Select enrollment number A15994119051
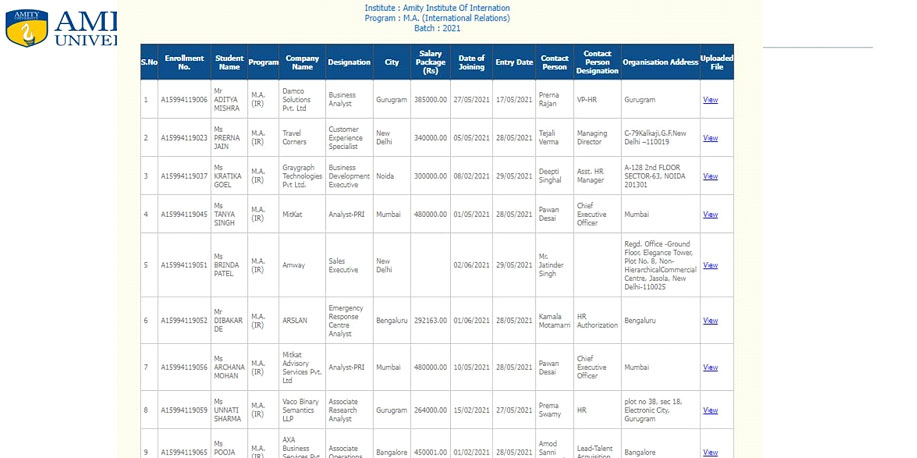The width and height of the screenshot is (917, 458). 184,265
